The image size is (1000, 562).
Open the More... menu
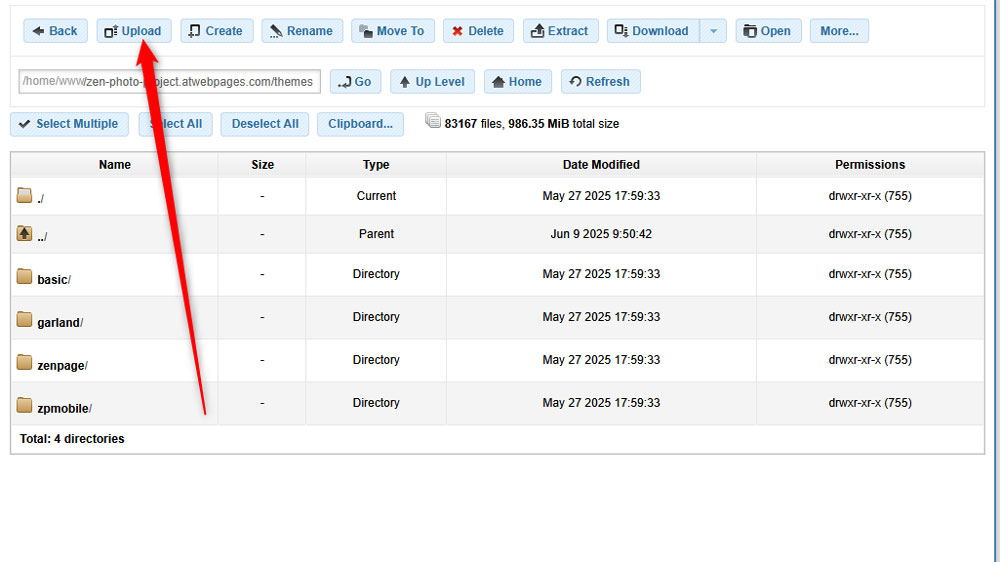839,31
